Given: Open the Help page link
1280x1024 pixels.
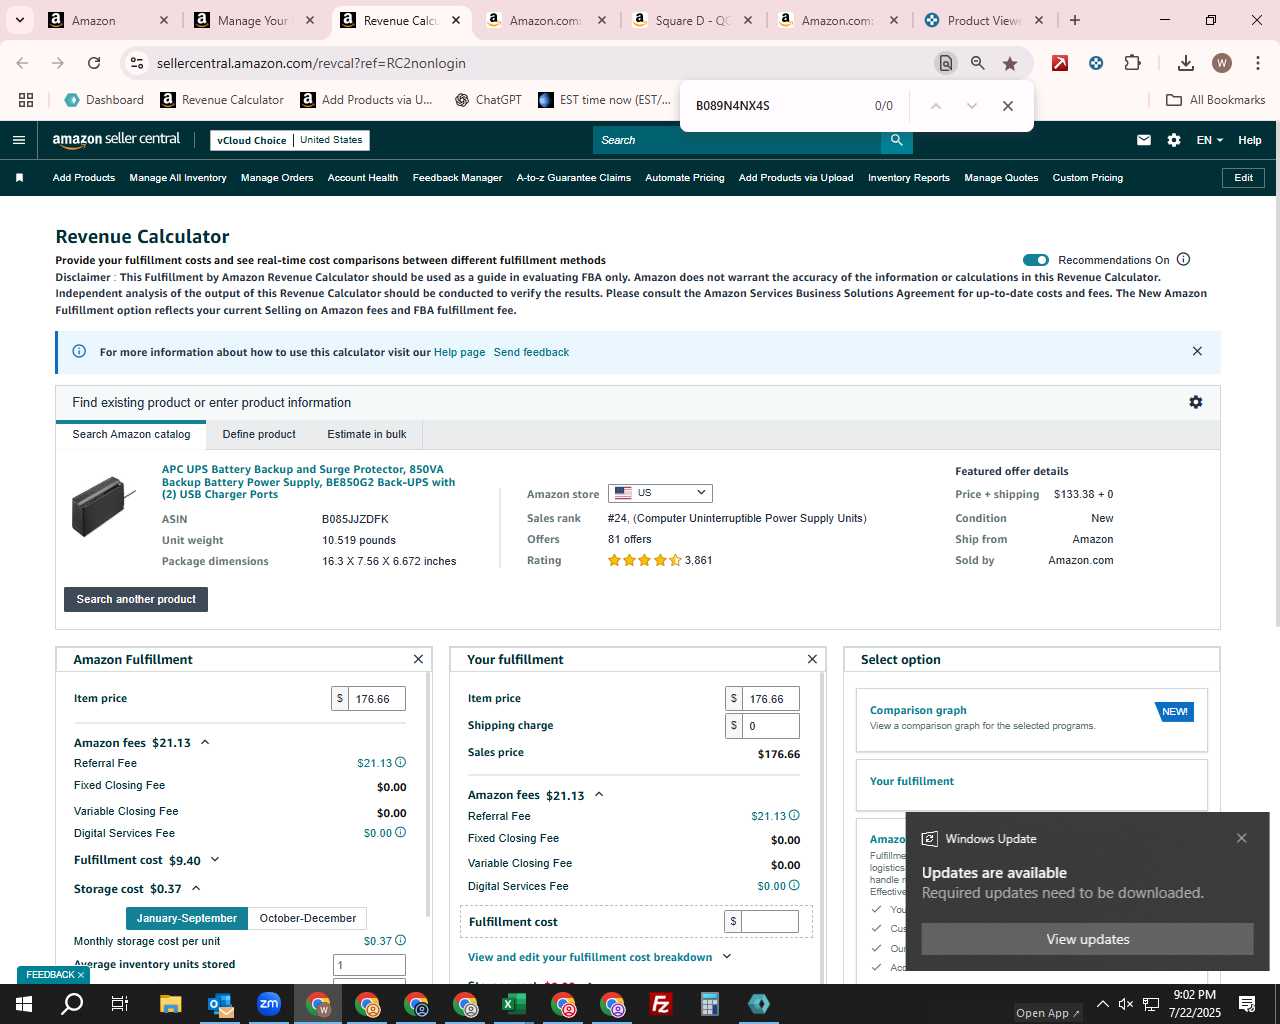Looking at the screenshot, I should coord(459,352).
